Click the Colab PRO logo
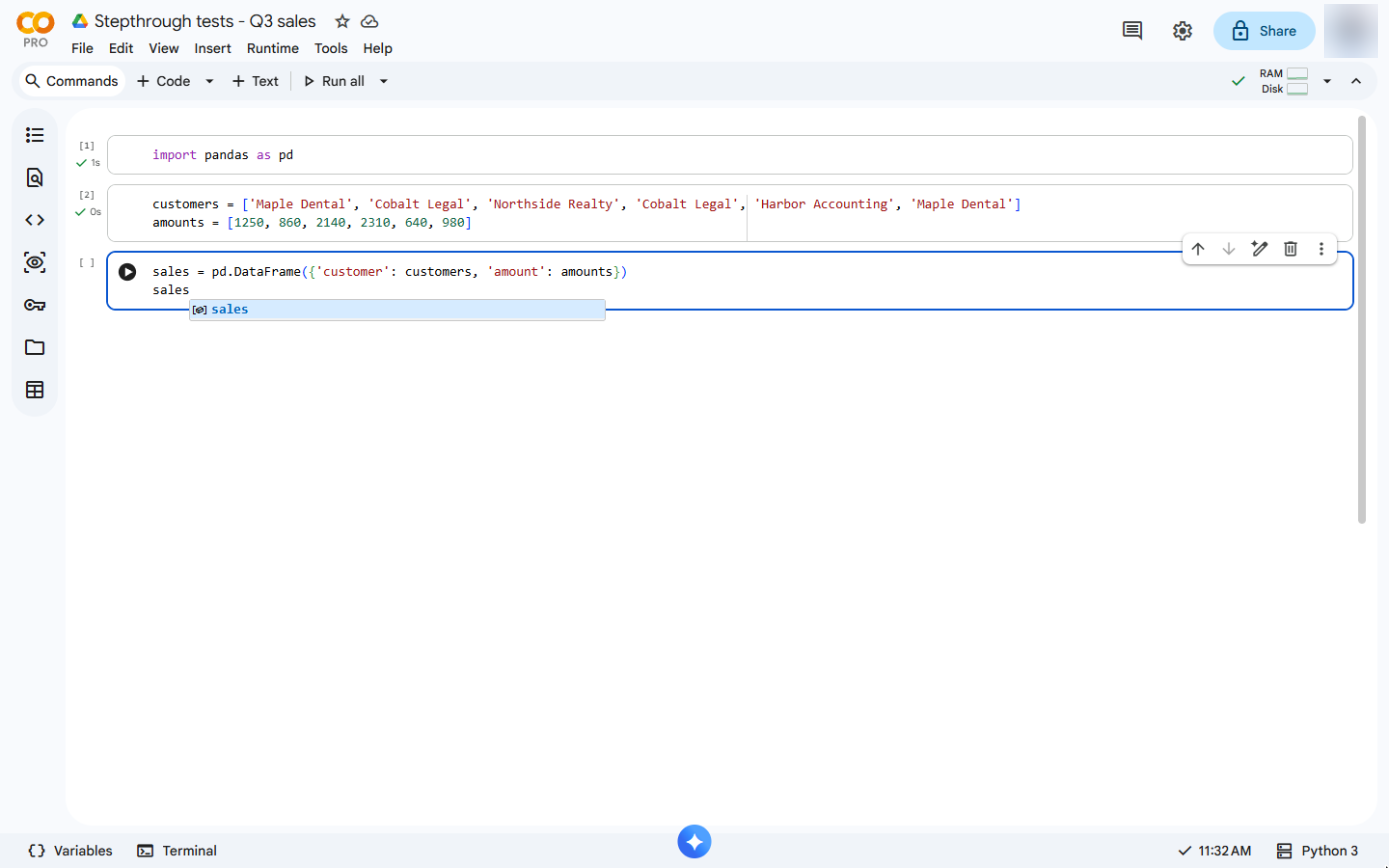This screenshot has height=868, width=1389. [36, 30]
